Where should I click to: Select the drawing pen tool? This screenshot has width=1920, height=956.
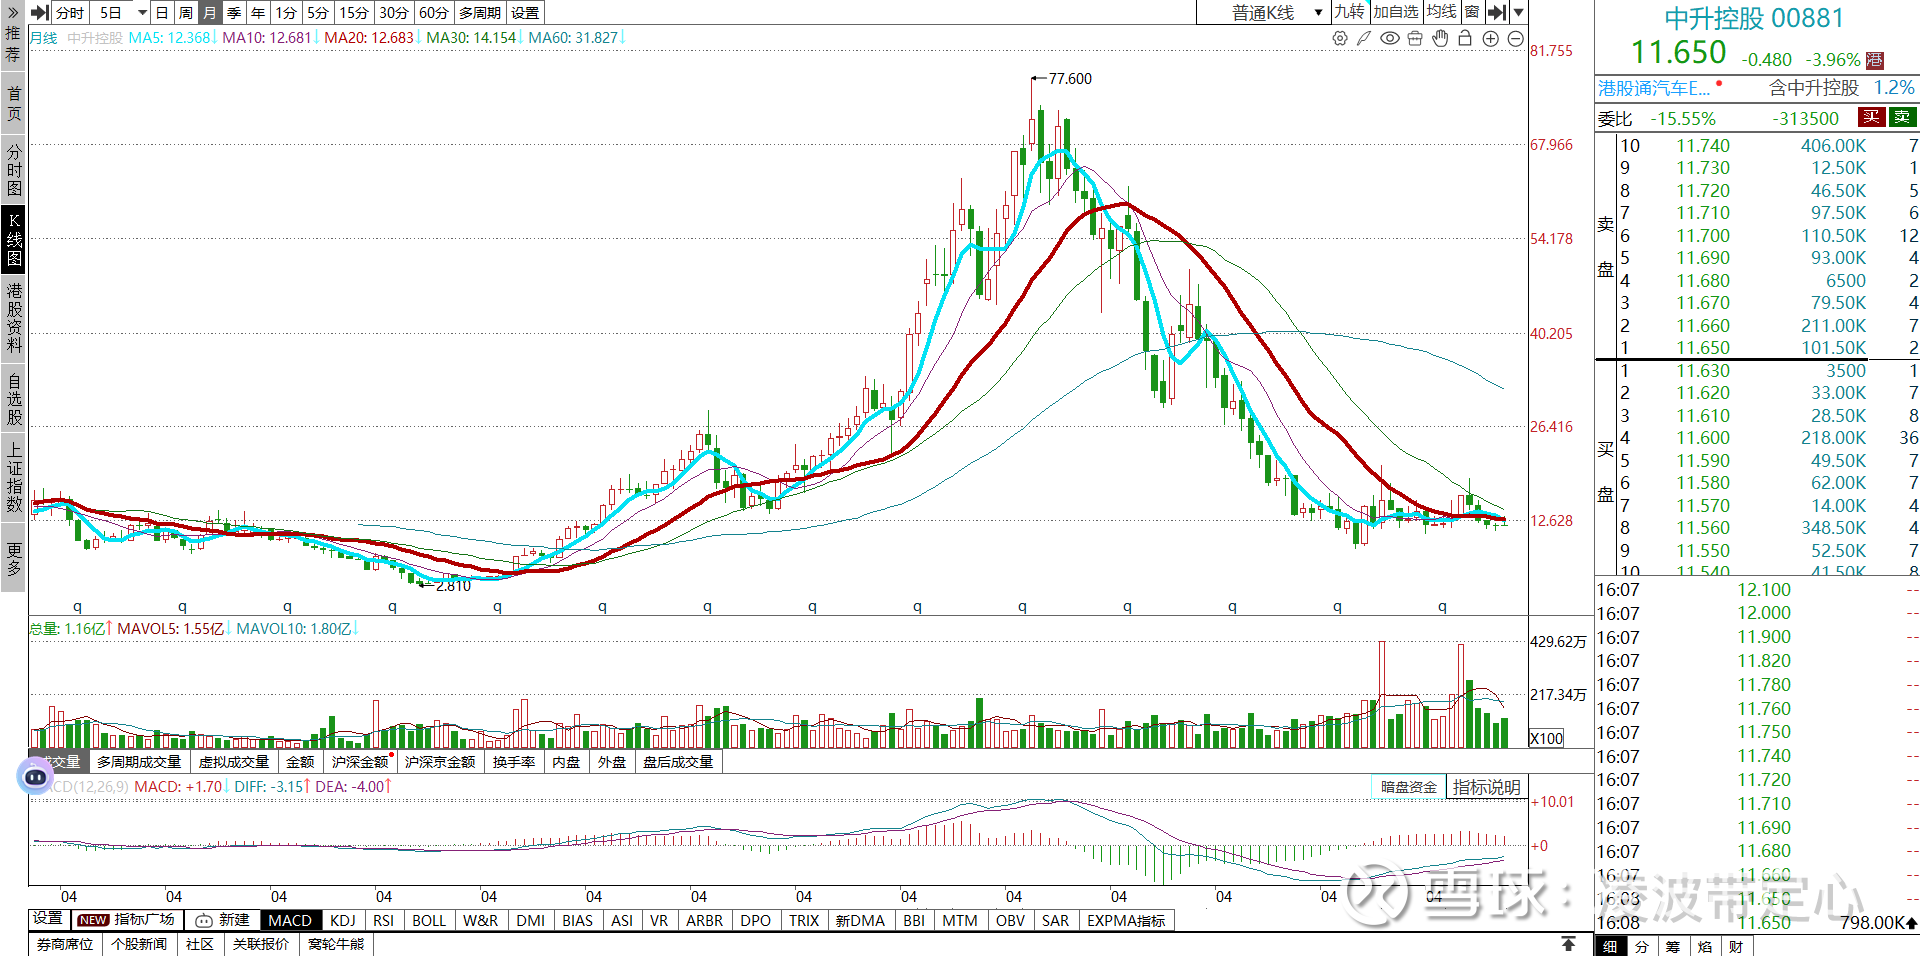pyautogui.click(x=1364, y=38)
